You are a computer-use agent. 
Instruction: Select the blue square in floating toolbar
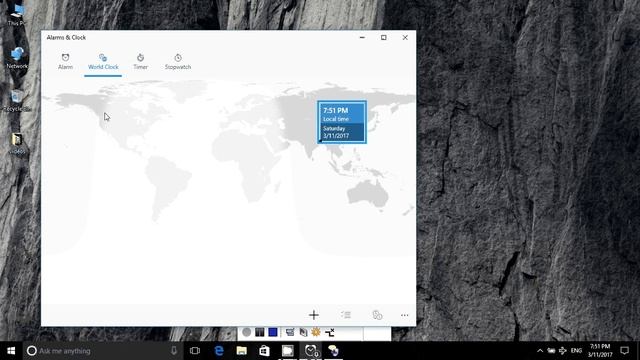coord(273,332)
